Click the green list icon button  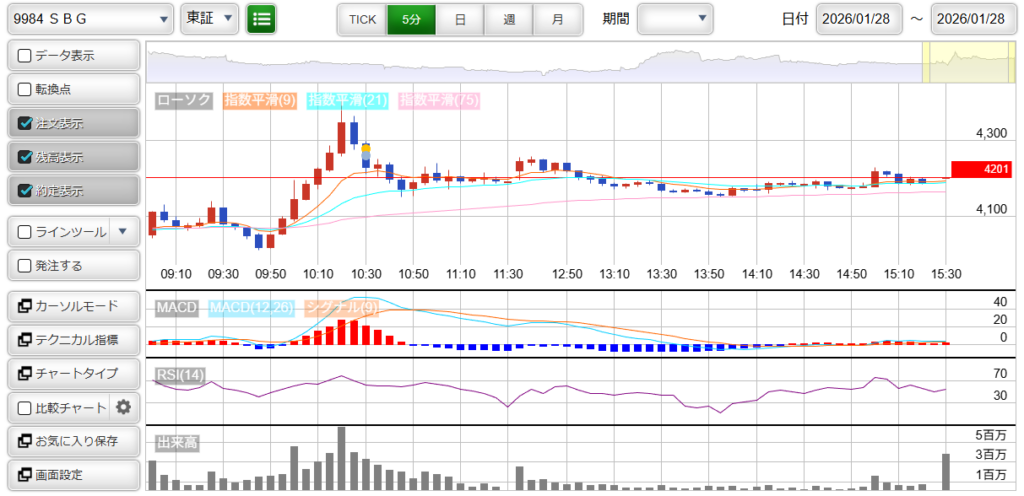[261, 19]
